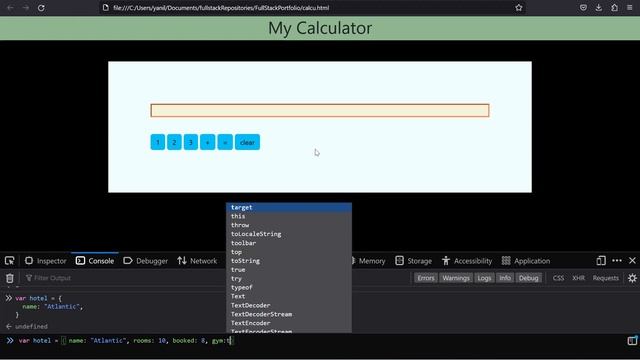
Task: Click the calculator clear button
Action: point(247,142)
